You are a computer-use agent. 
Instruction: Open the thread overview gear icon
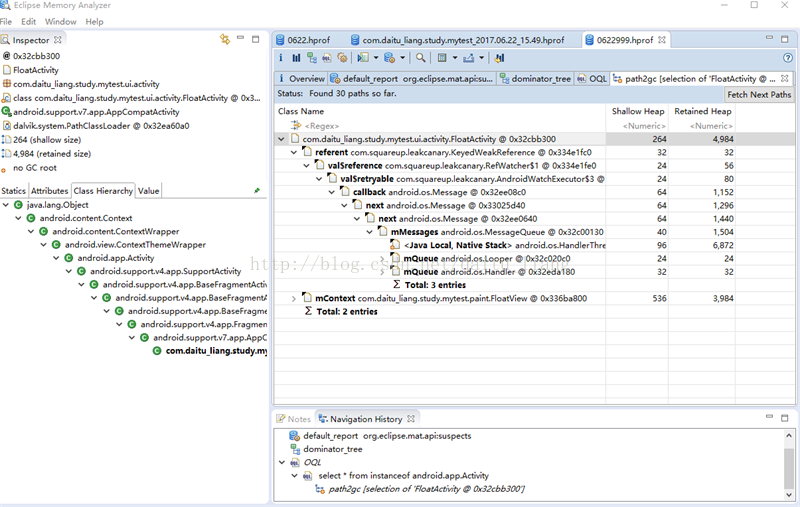(x=342, y=58)
